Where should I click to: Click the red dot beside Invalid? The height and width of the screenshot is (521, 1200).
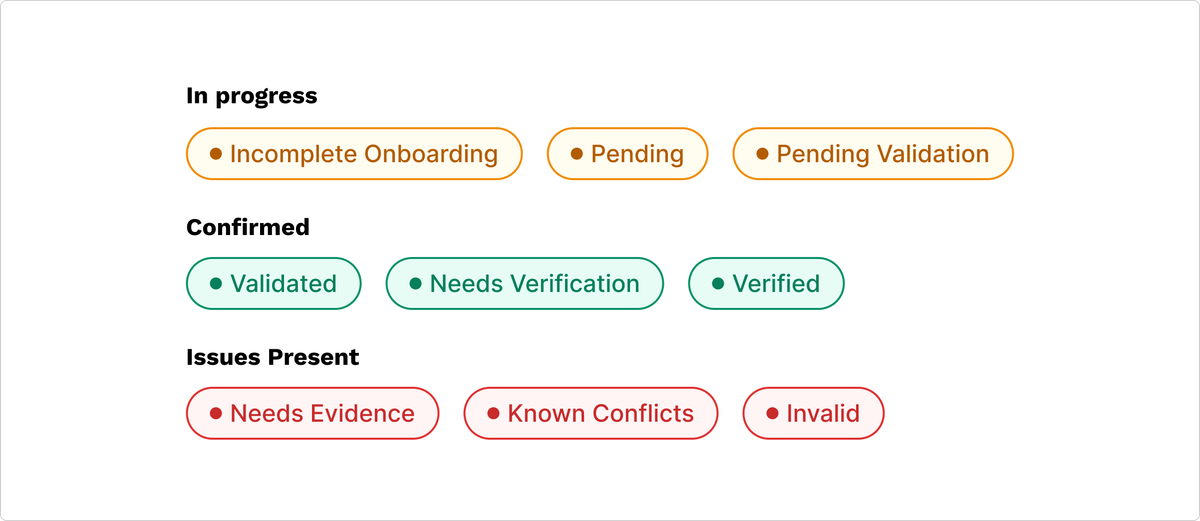(772, 413)
